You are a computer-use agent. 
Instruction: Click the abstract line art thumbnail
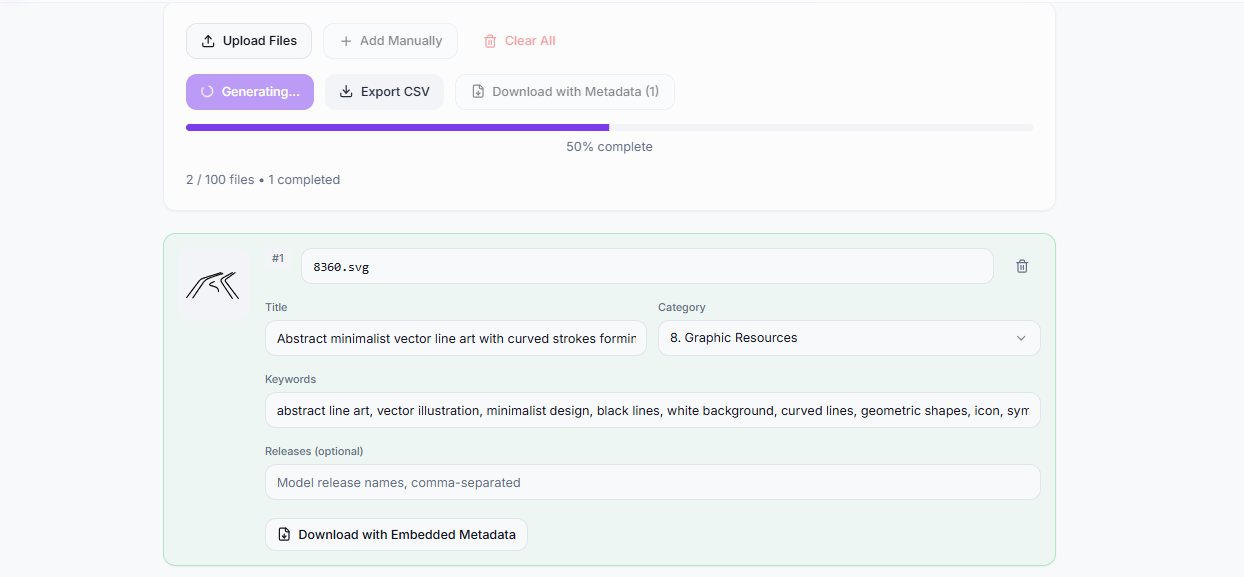pyautogui.click(x=213, y=287)
